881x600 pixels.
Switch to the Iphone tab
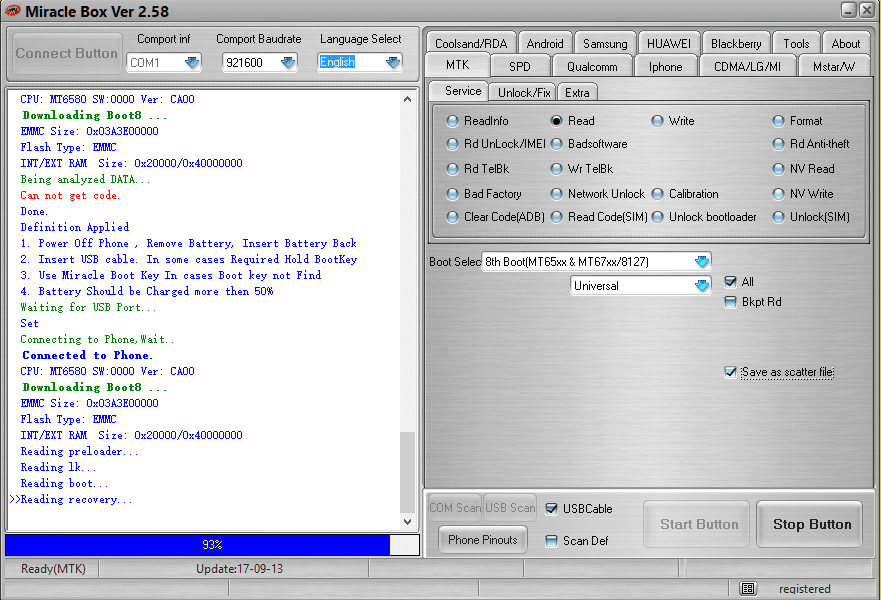point(665,66)
